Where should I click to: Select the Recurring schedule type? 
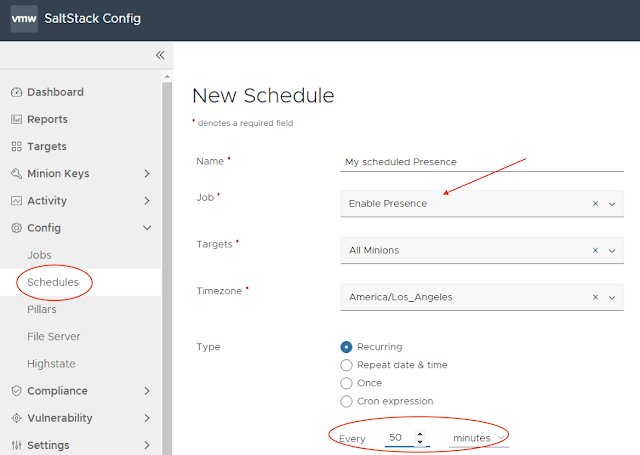click(x=347, y=347)
